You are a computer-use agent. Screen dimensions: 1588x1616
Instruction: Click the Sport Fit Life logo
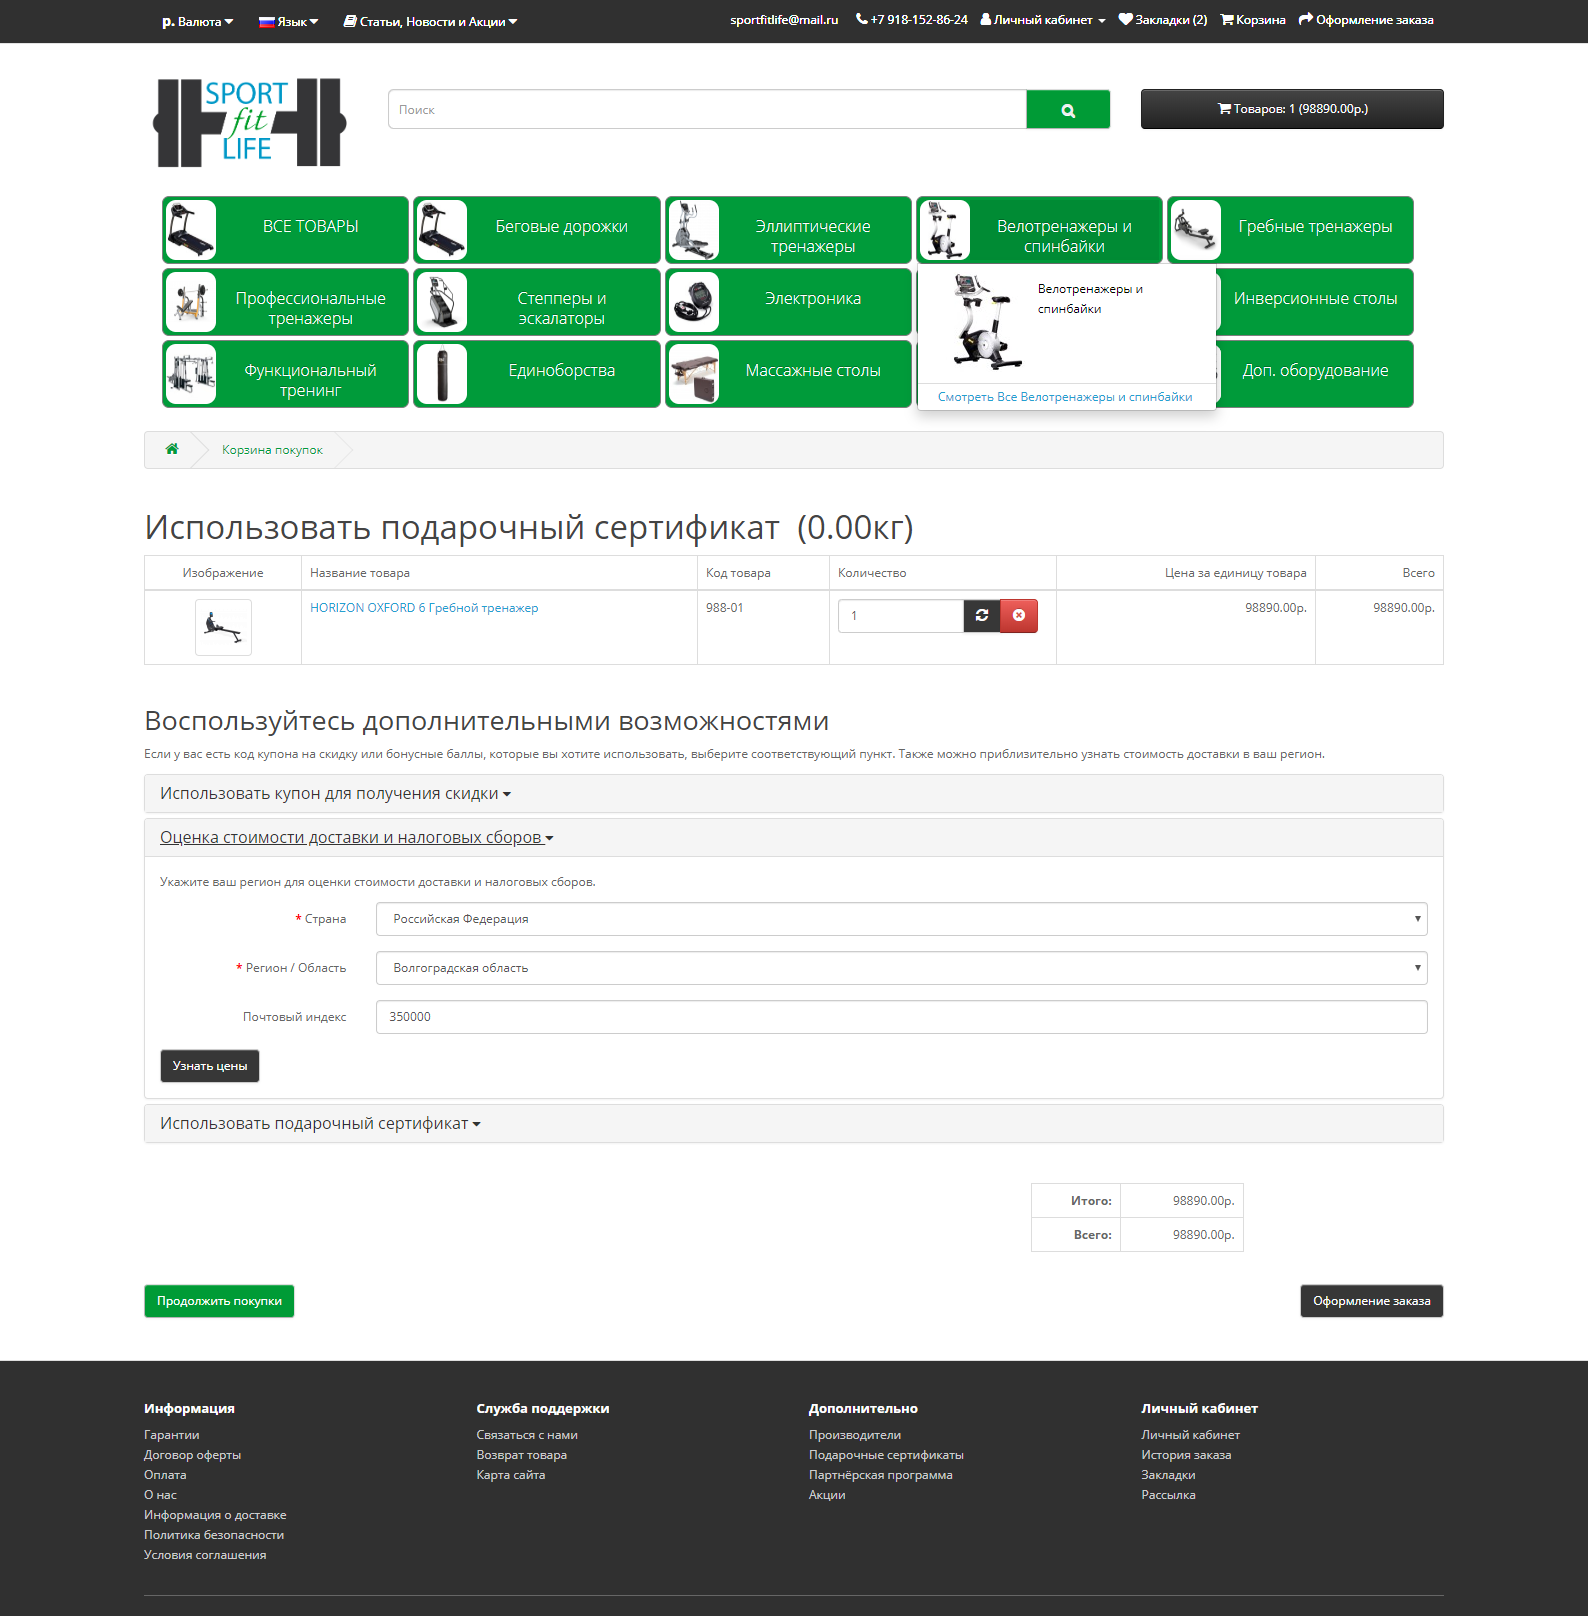tap(249, 122)
